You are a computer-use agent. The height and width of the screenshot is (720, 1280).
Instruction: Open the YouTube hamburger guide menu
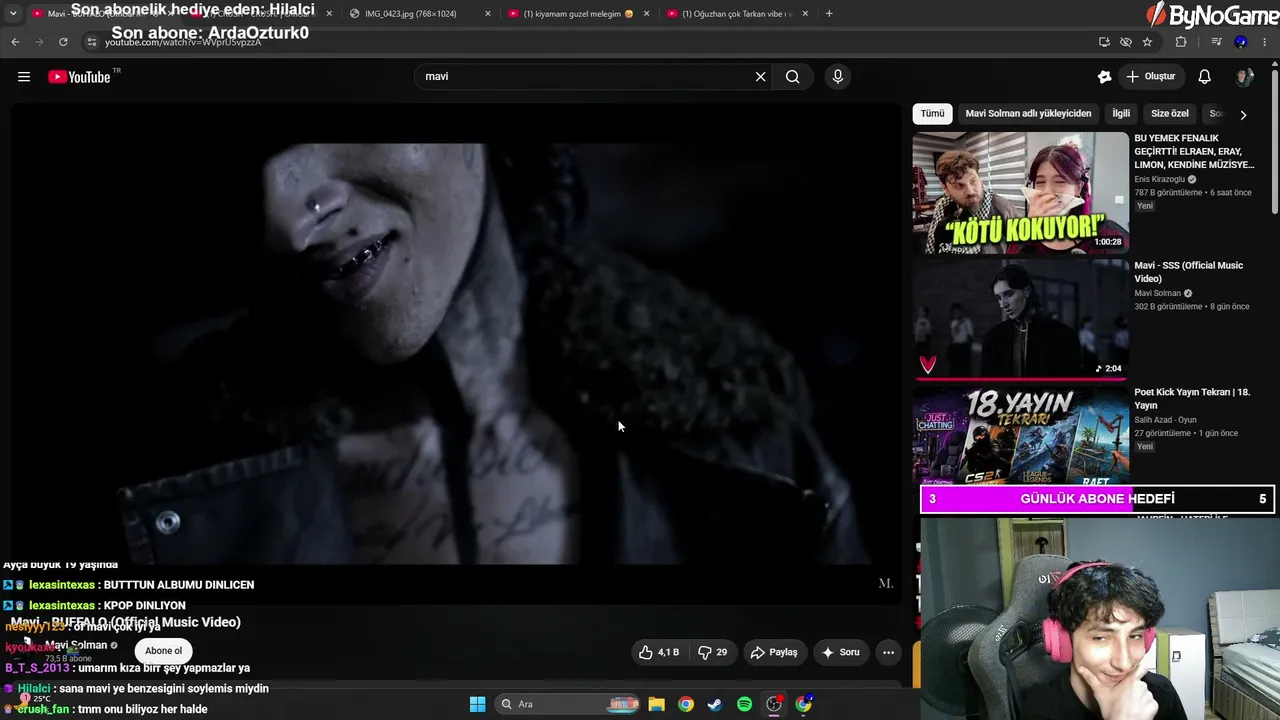coord(24,77)
